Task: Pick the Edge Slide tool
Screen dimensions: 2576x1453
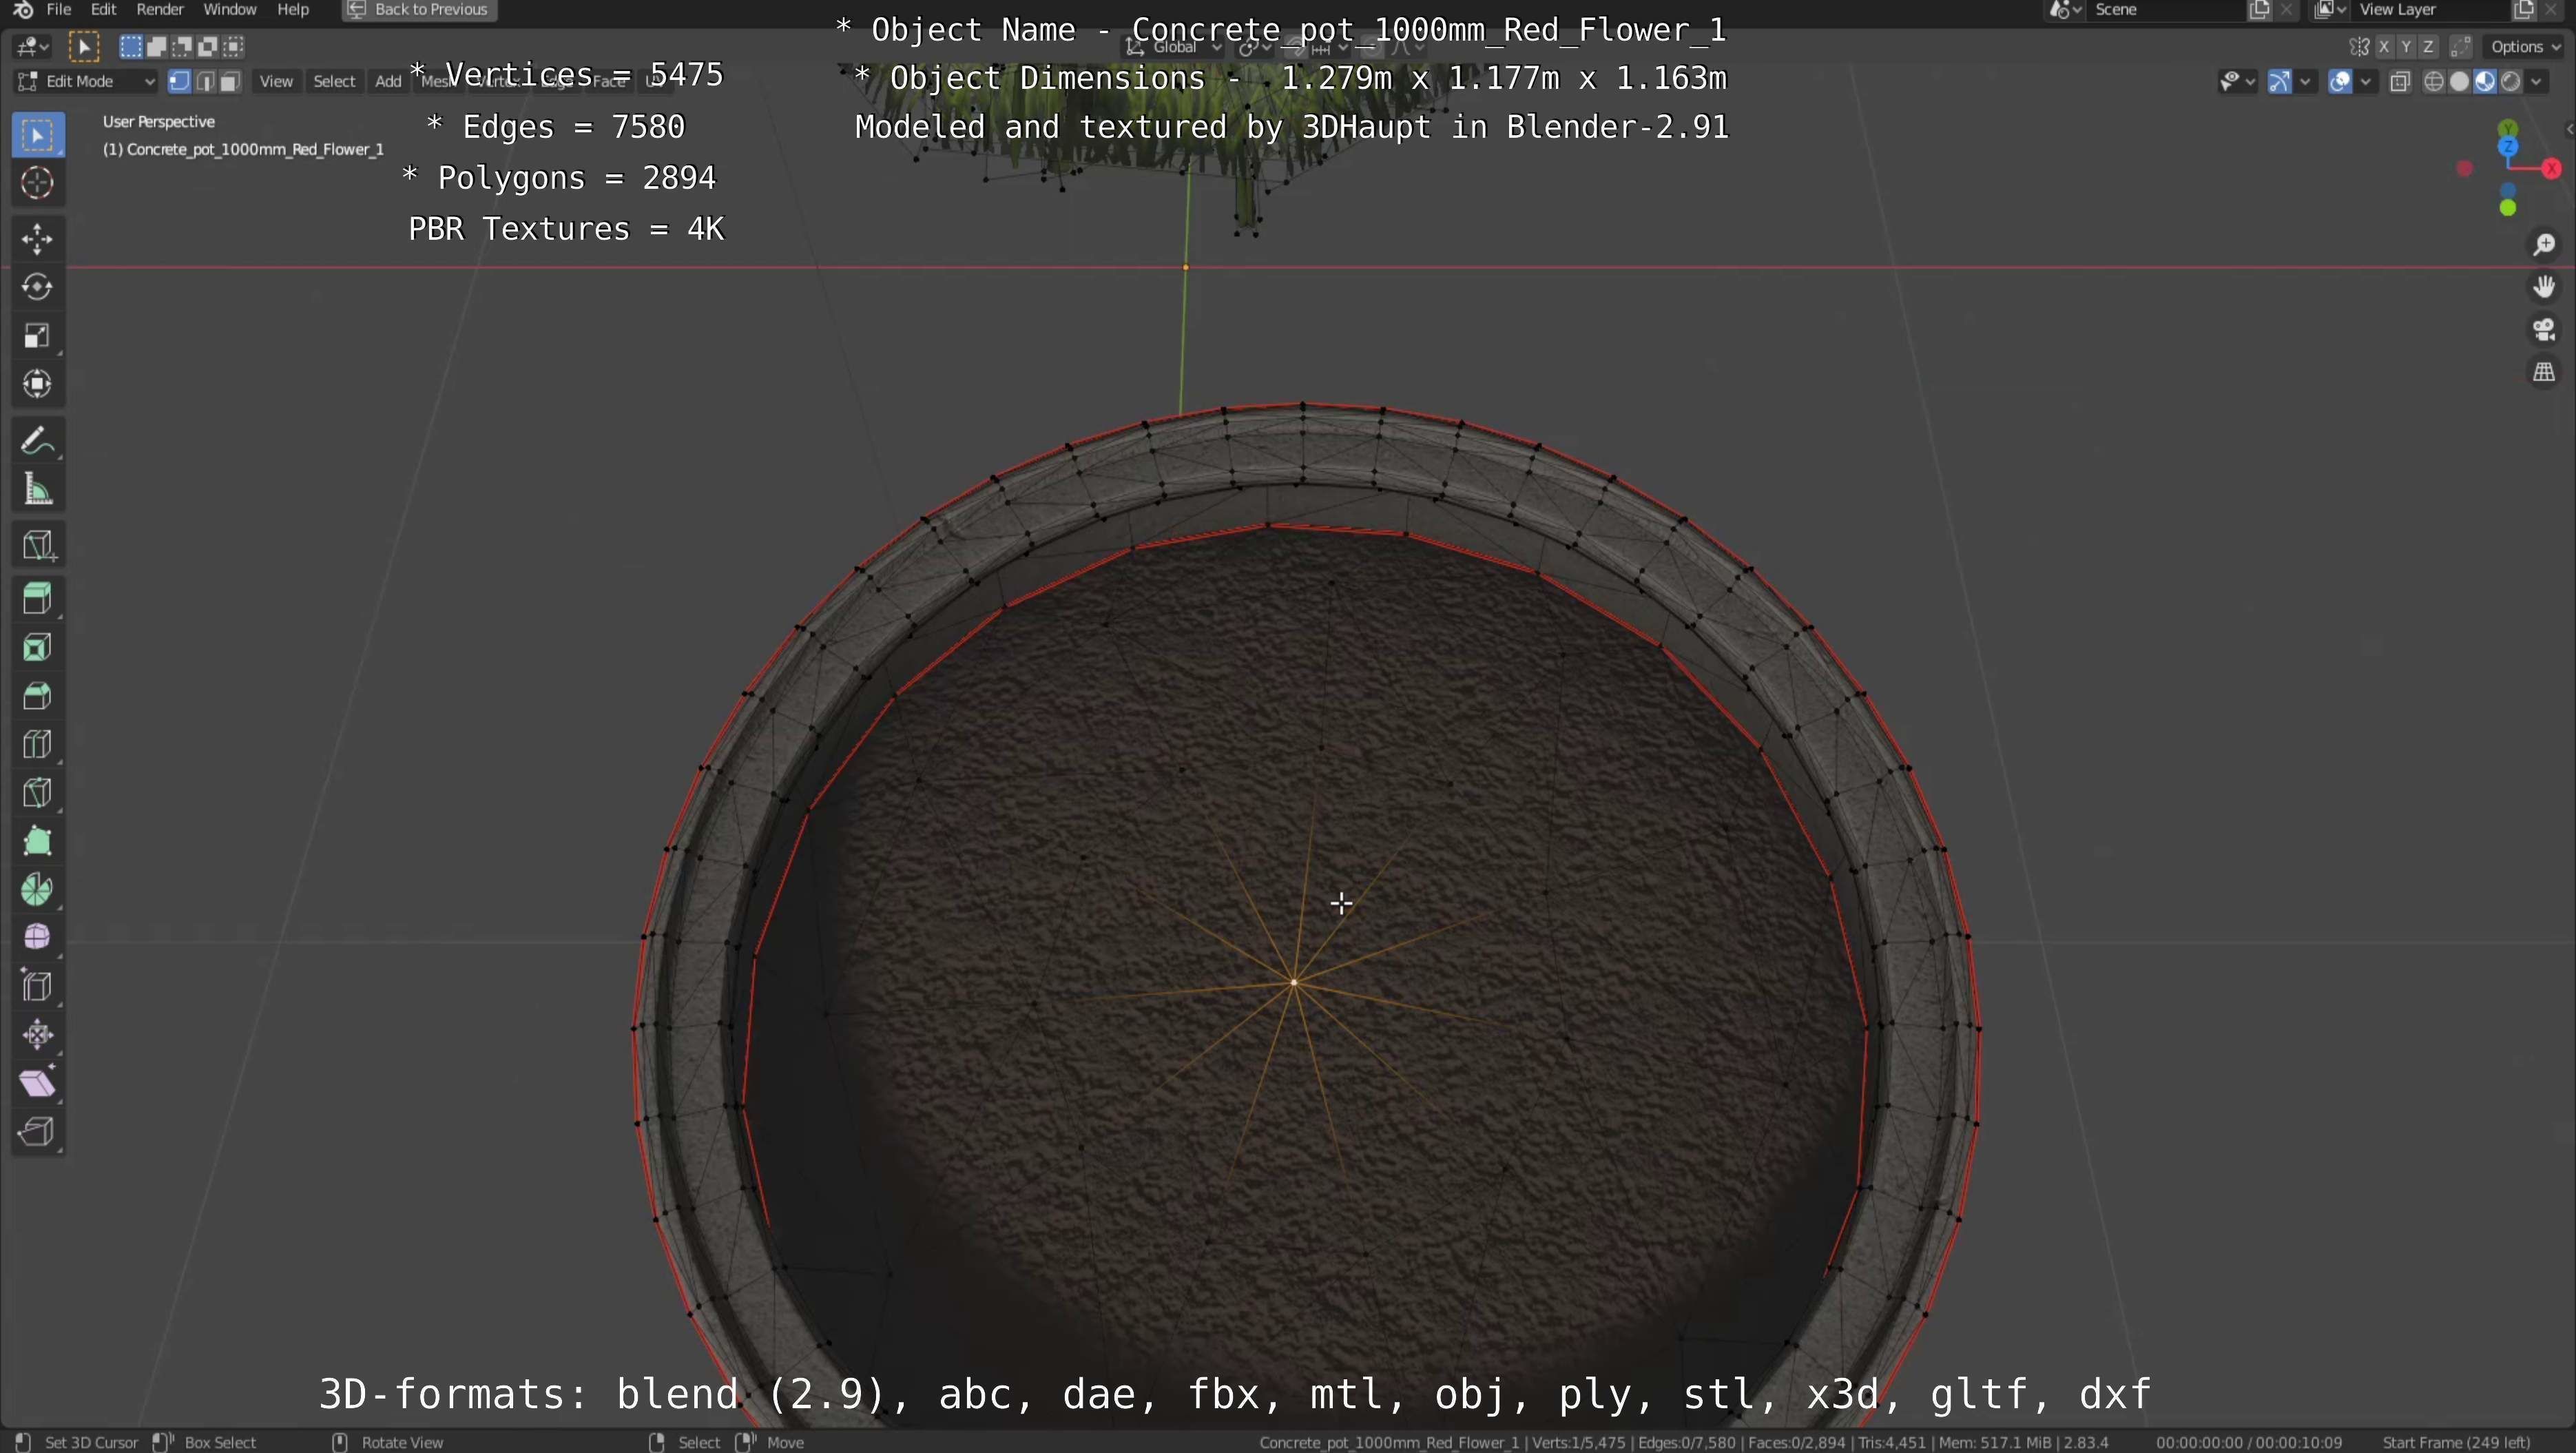Action: [x=38, y=986]
